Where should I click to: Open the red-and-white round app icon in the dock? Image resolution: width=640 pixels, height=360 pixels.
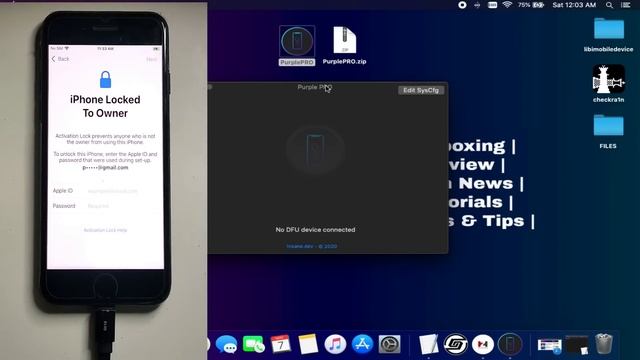483,345
